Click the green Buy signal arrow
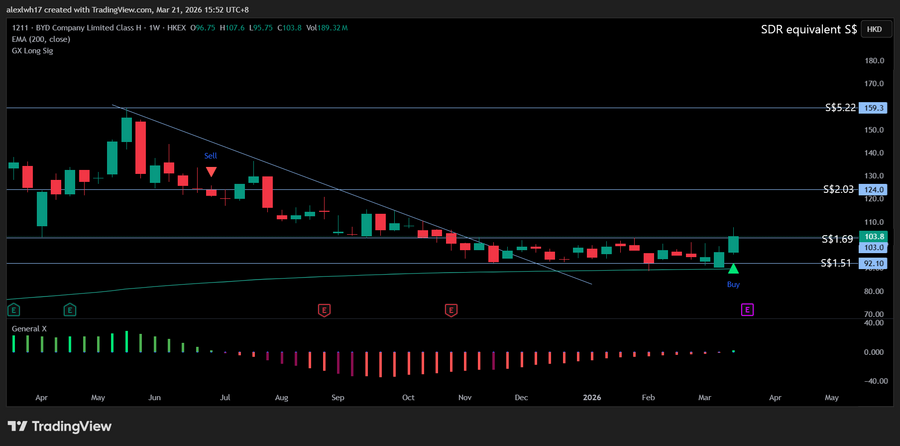The width and height of the screenshot is (900, 446). coord(734,268)
